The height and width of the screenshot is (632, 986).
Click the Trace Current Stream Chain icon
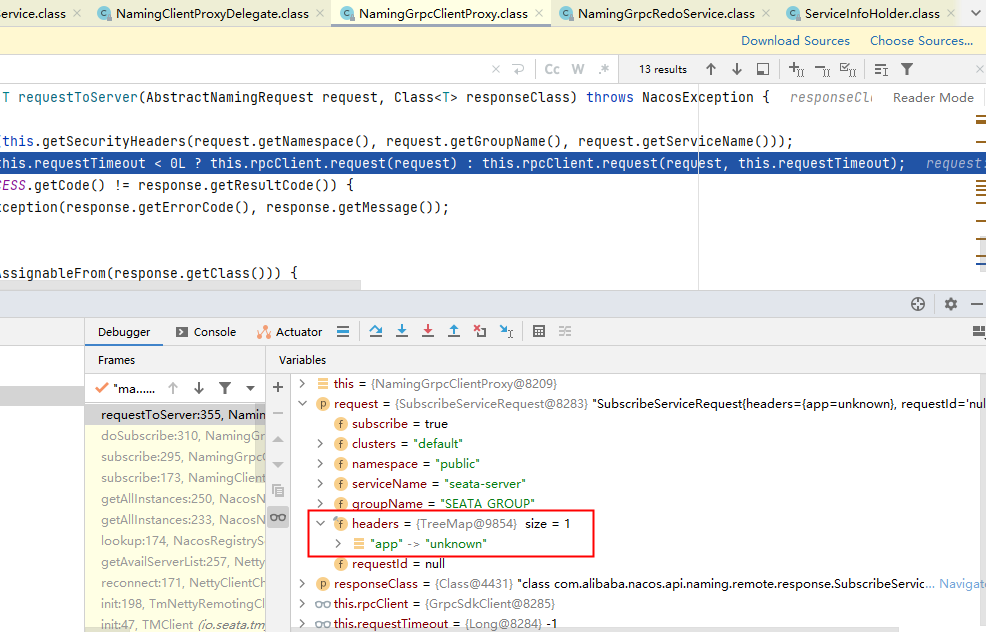[565, 331]
